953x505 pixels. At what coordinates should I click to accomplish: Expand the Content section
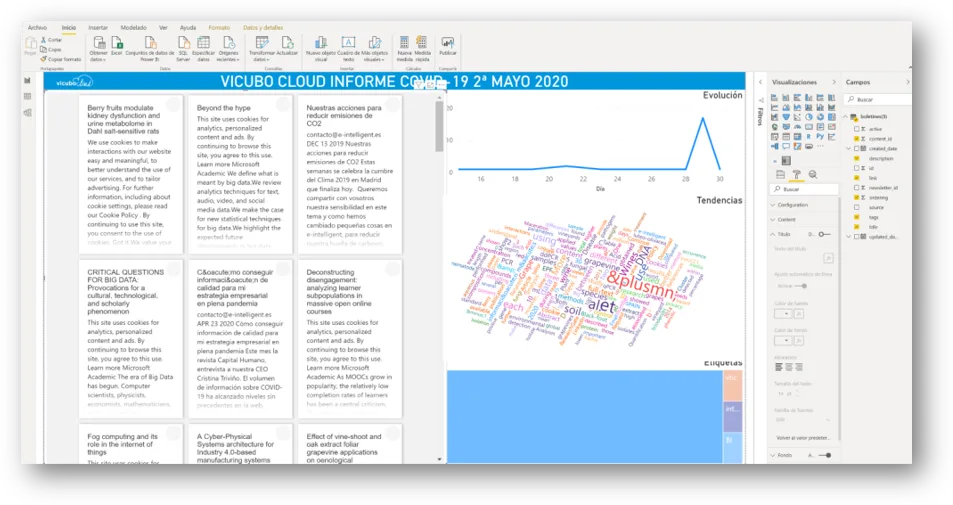pyautogui.click(x=773, y=219)
